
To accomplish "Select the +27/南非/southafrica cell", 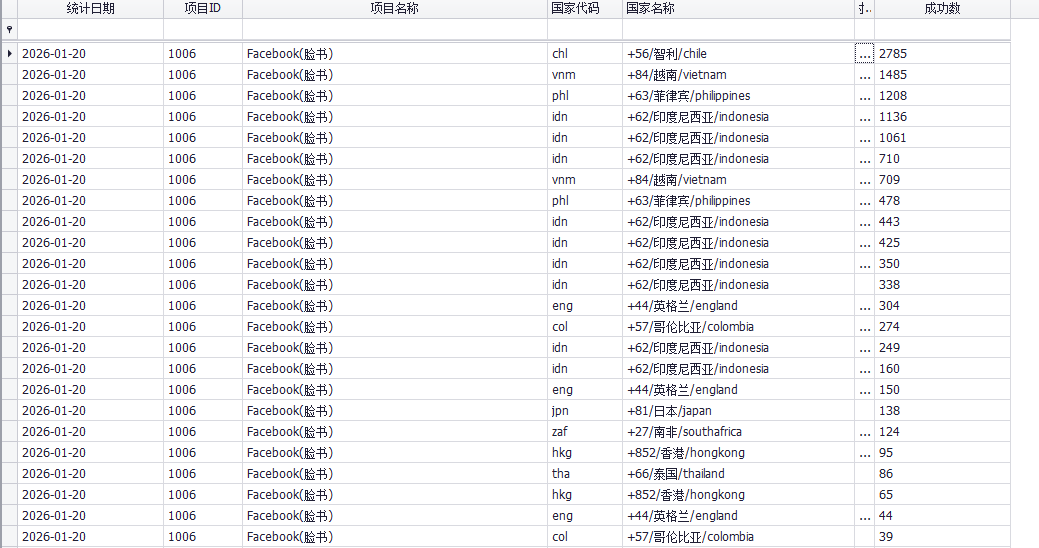I will click(x=738, y=431).
